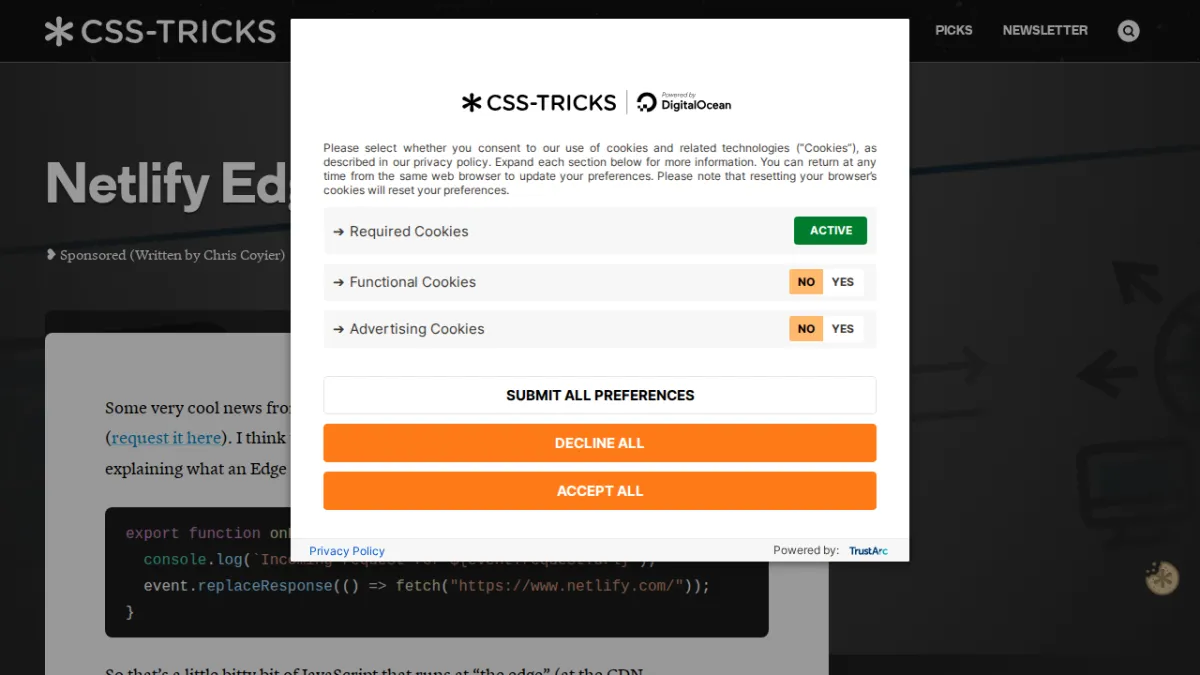The image size is (1200, 675).
Task: Open the PICKS menu item
Action: click(953, 30)
